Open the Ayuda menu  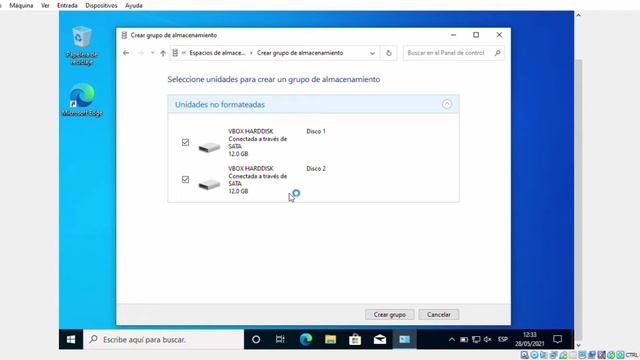tap(133, 5)
